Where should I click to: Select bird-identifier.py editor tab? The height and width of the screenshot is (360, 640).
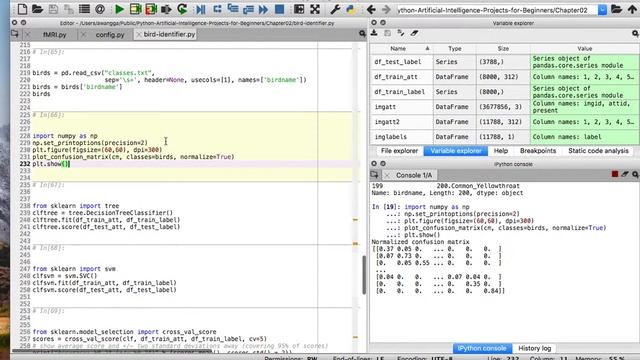[169, 34]
